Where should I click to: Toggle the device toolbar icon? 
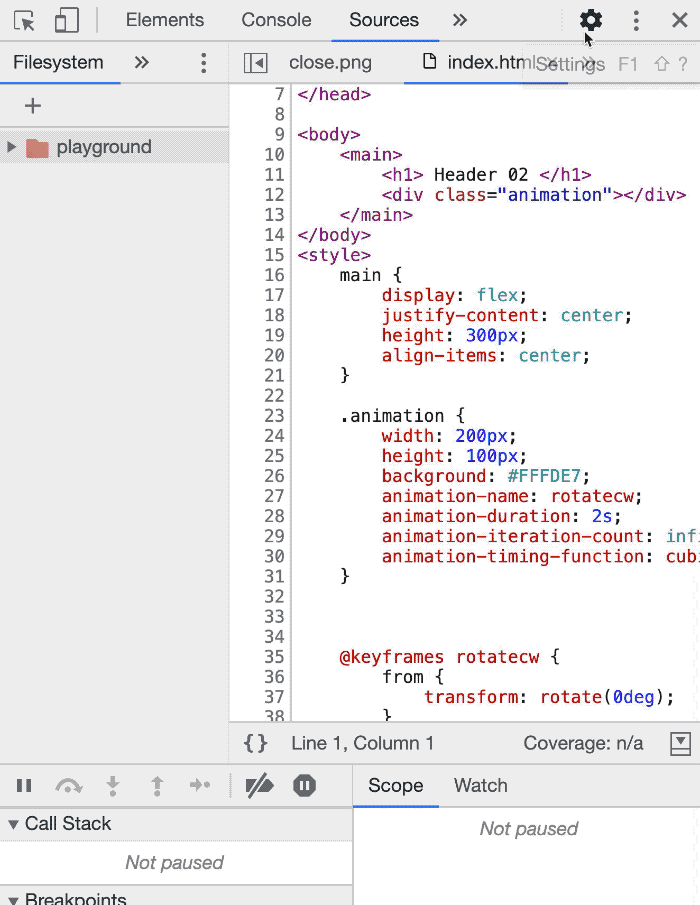[66, 20]
